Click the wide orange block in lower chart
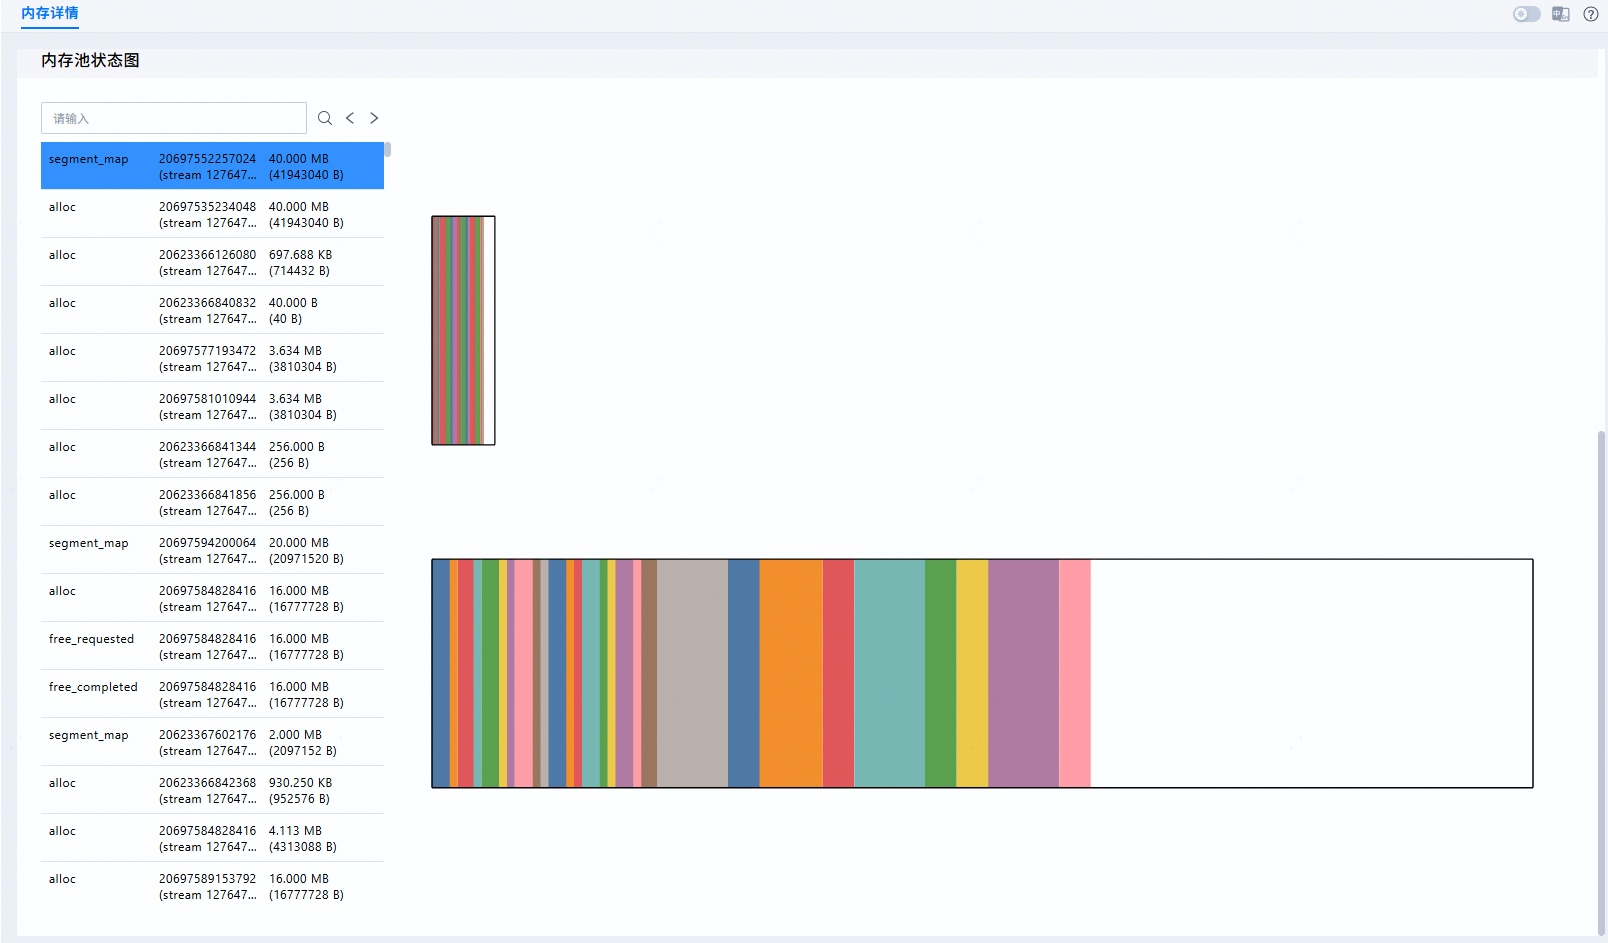The height and width of the screenshot is (943, 1608). tap(791, 673)
